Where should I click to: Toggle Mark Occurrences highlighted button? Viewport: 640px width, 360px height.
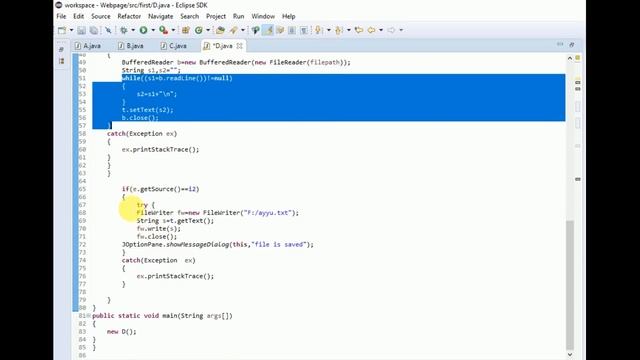268,30
